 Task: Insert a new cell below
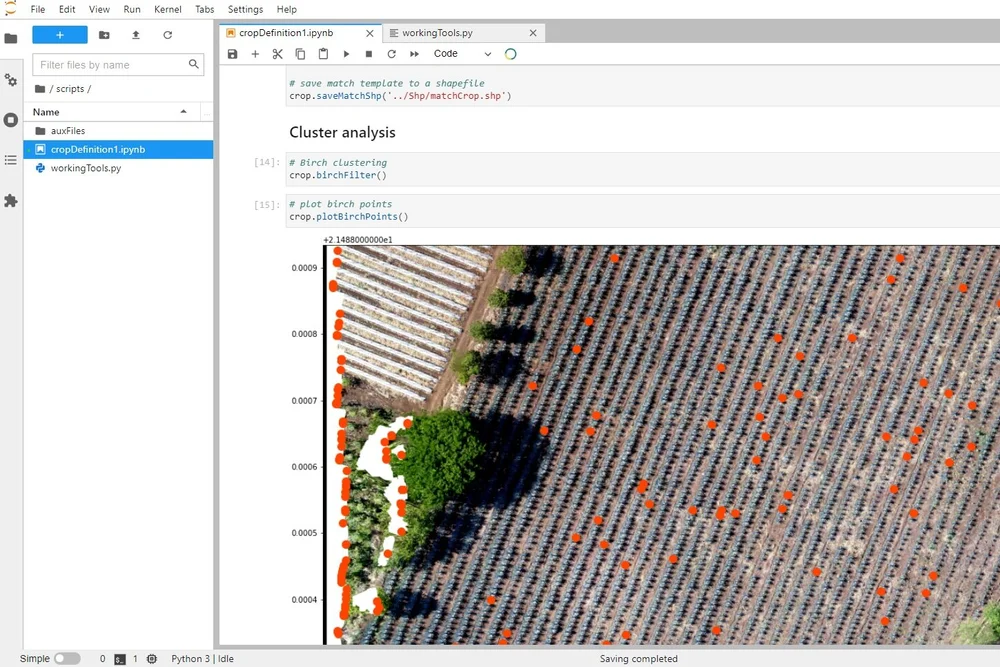point(254,53)
